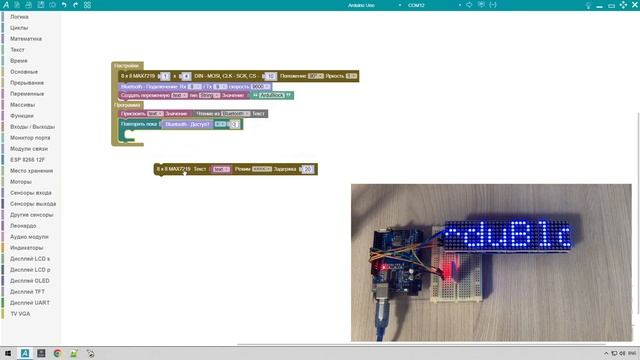
Task: Select the Дисплей UART category
Action: 30,303
